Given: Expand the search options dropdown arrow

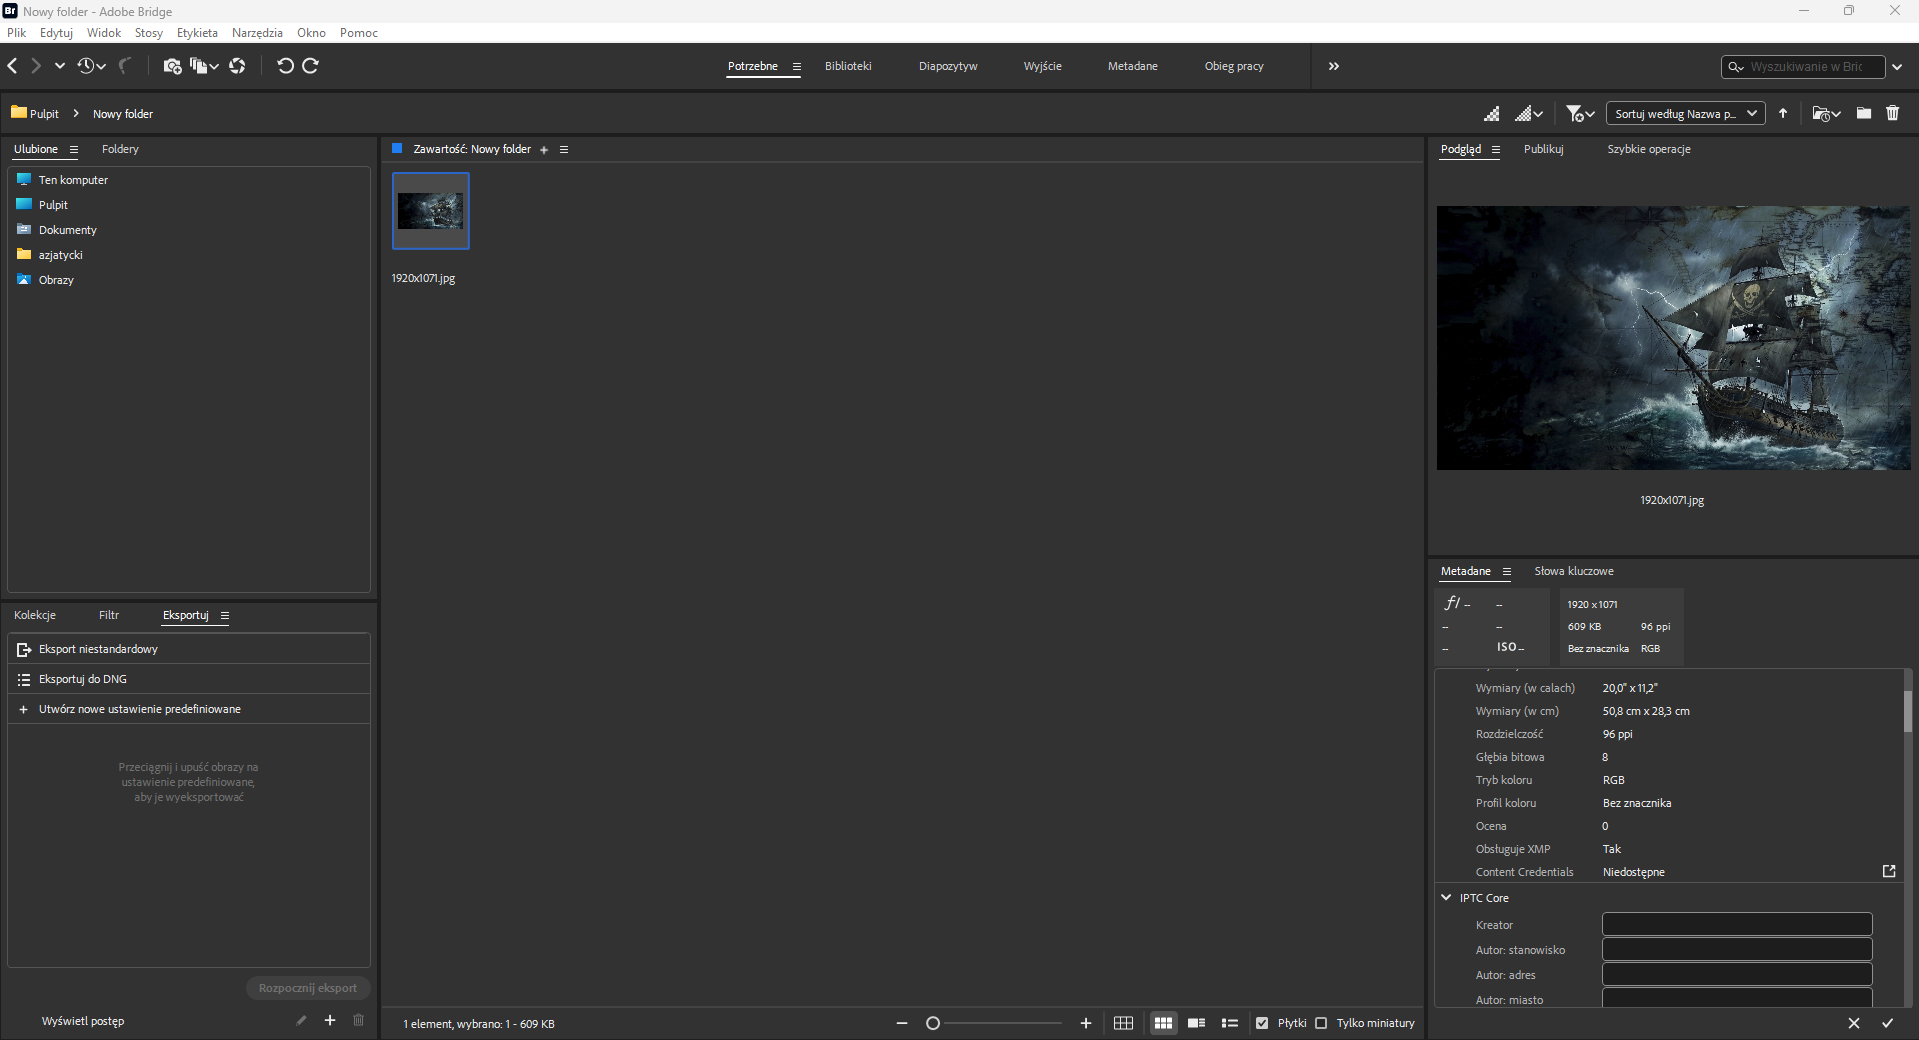Looking at the screenshot, I should pos(1897,67).
